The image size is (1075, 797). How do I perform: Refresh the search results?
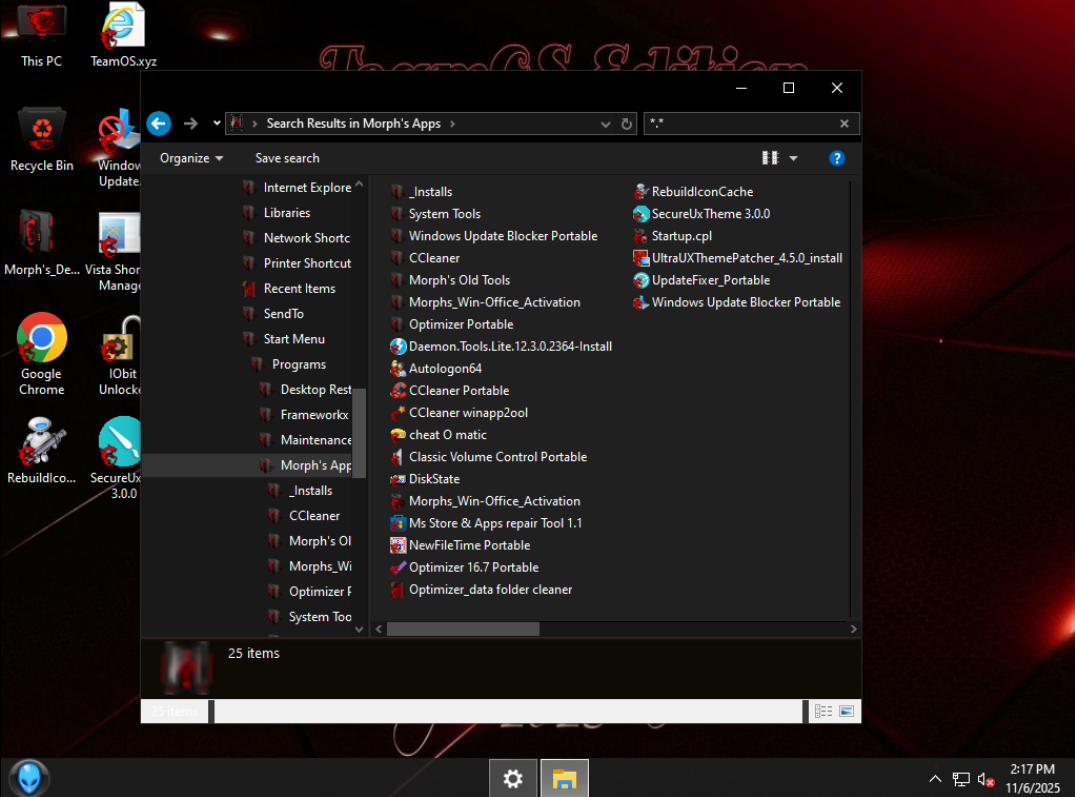[626, 124]
